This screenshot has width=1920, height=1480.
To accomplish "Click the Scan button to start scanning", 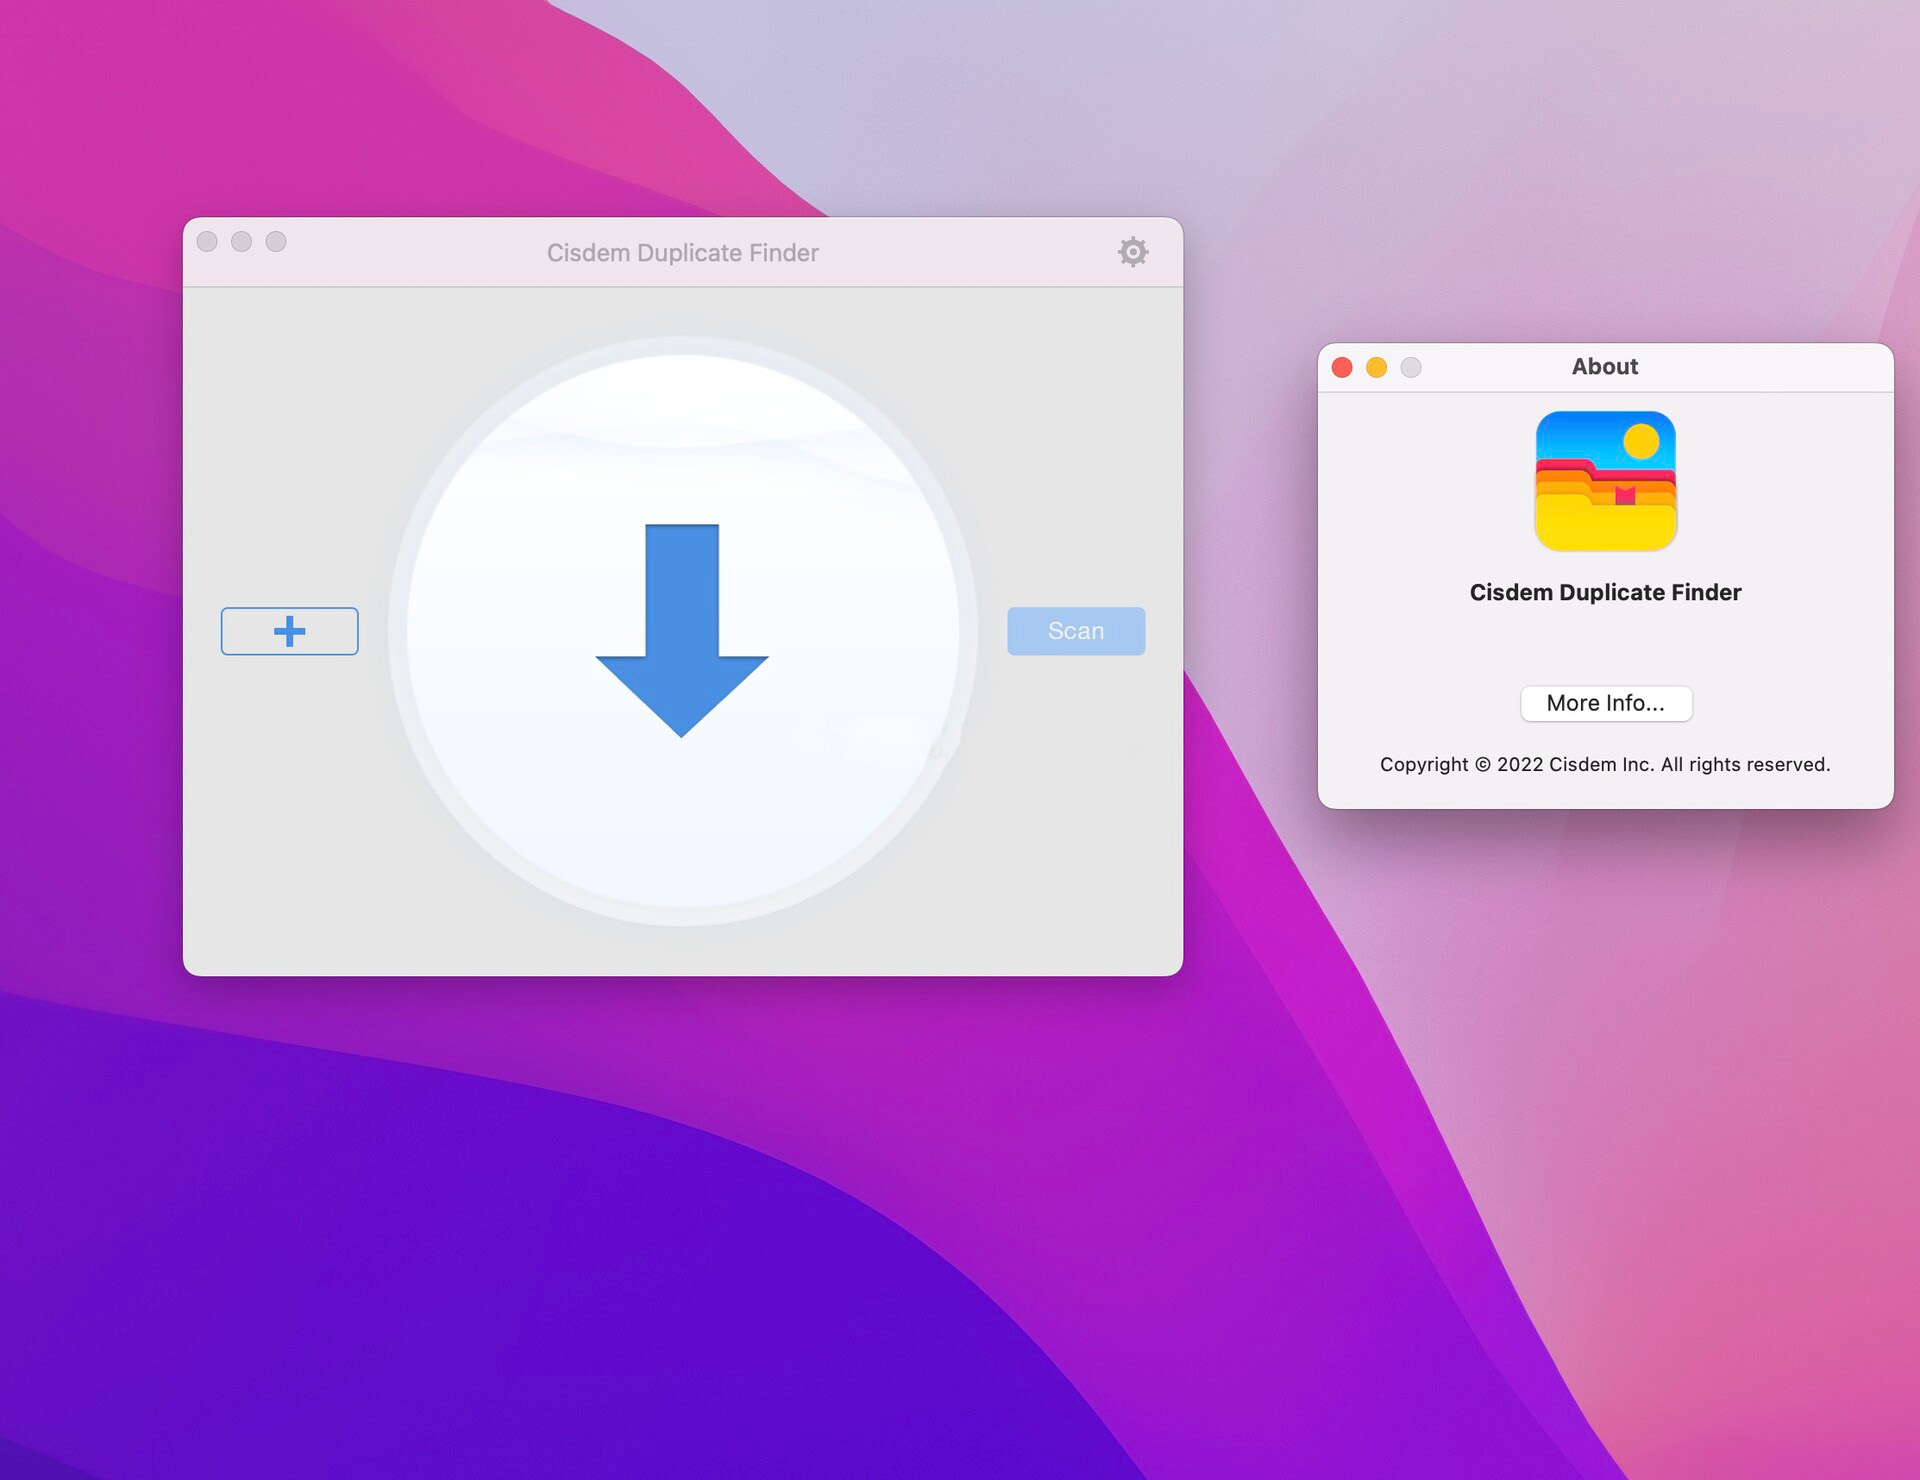I will 1076,630.
